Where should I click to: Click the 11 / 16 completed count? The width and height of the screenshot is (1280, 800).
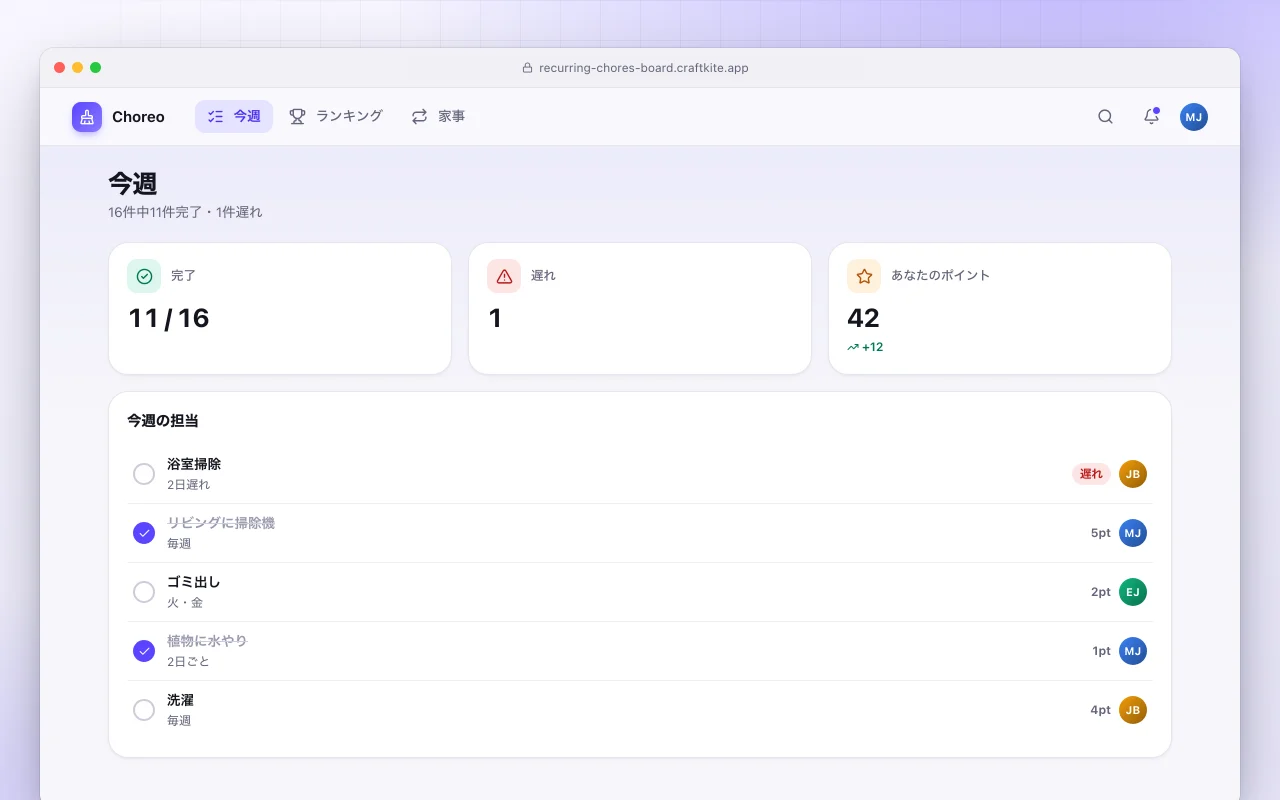click(x=169, y=318)
